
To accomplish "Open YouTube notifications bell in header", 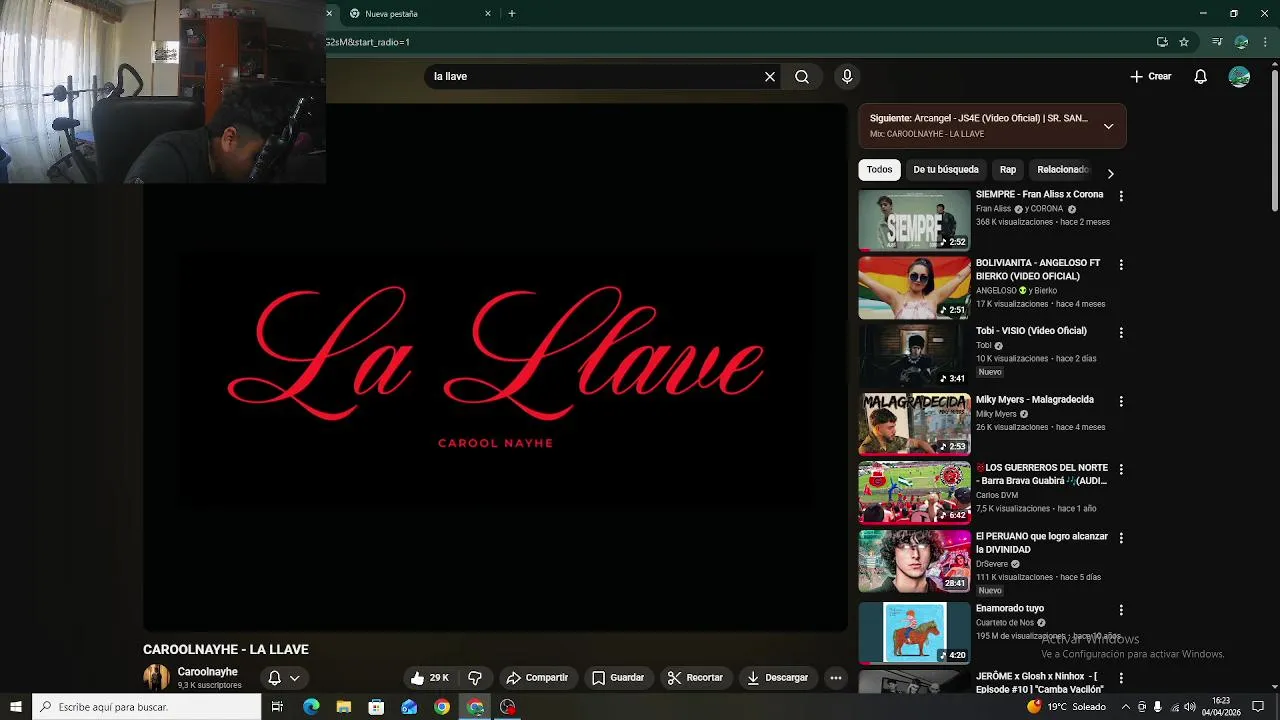I will pos(1201,76).
